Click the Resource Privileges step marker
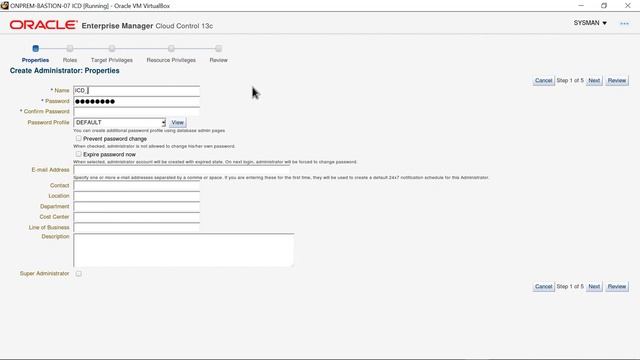The height and width of the screenshot is (360, 640). tap(171, 49)
